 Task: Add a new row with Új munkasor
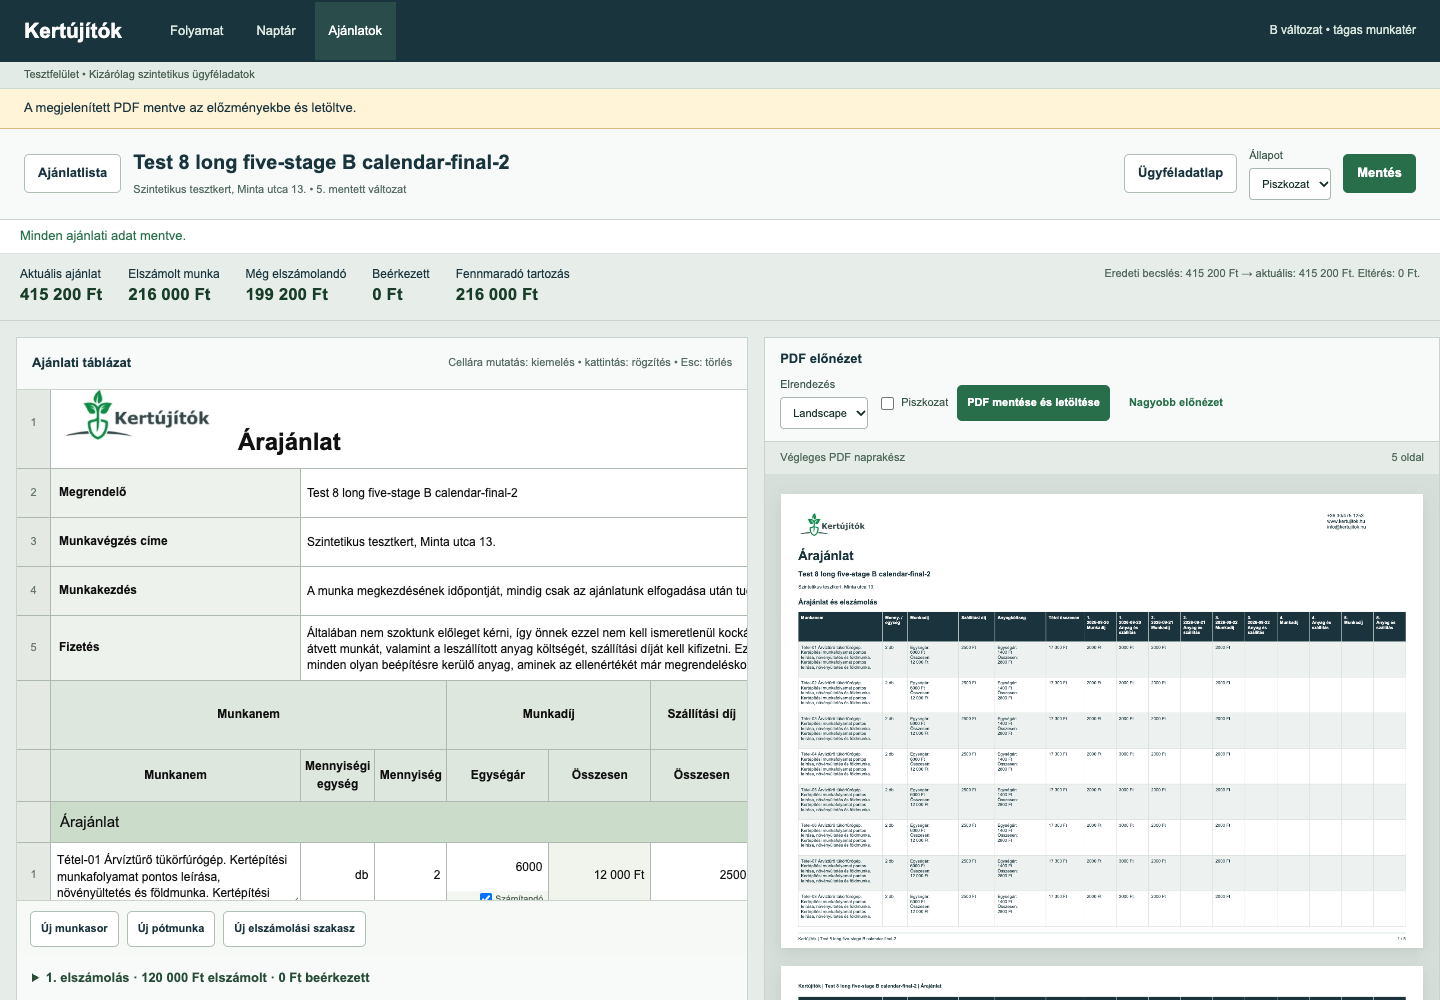click(75, 929)
